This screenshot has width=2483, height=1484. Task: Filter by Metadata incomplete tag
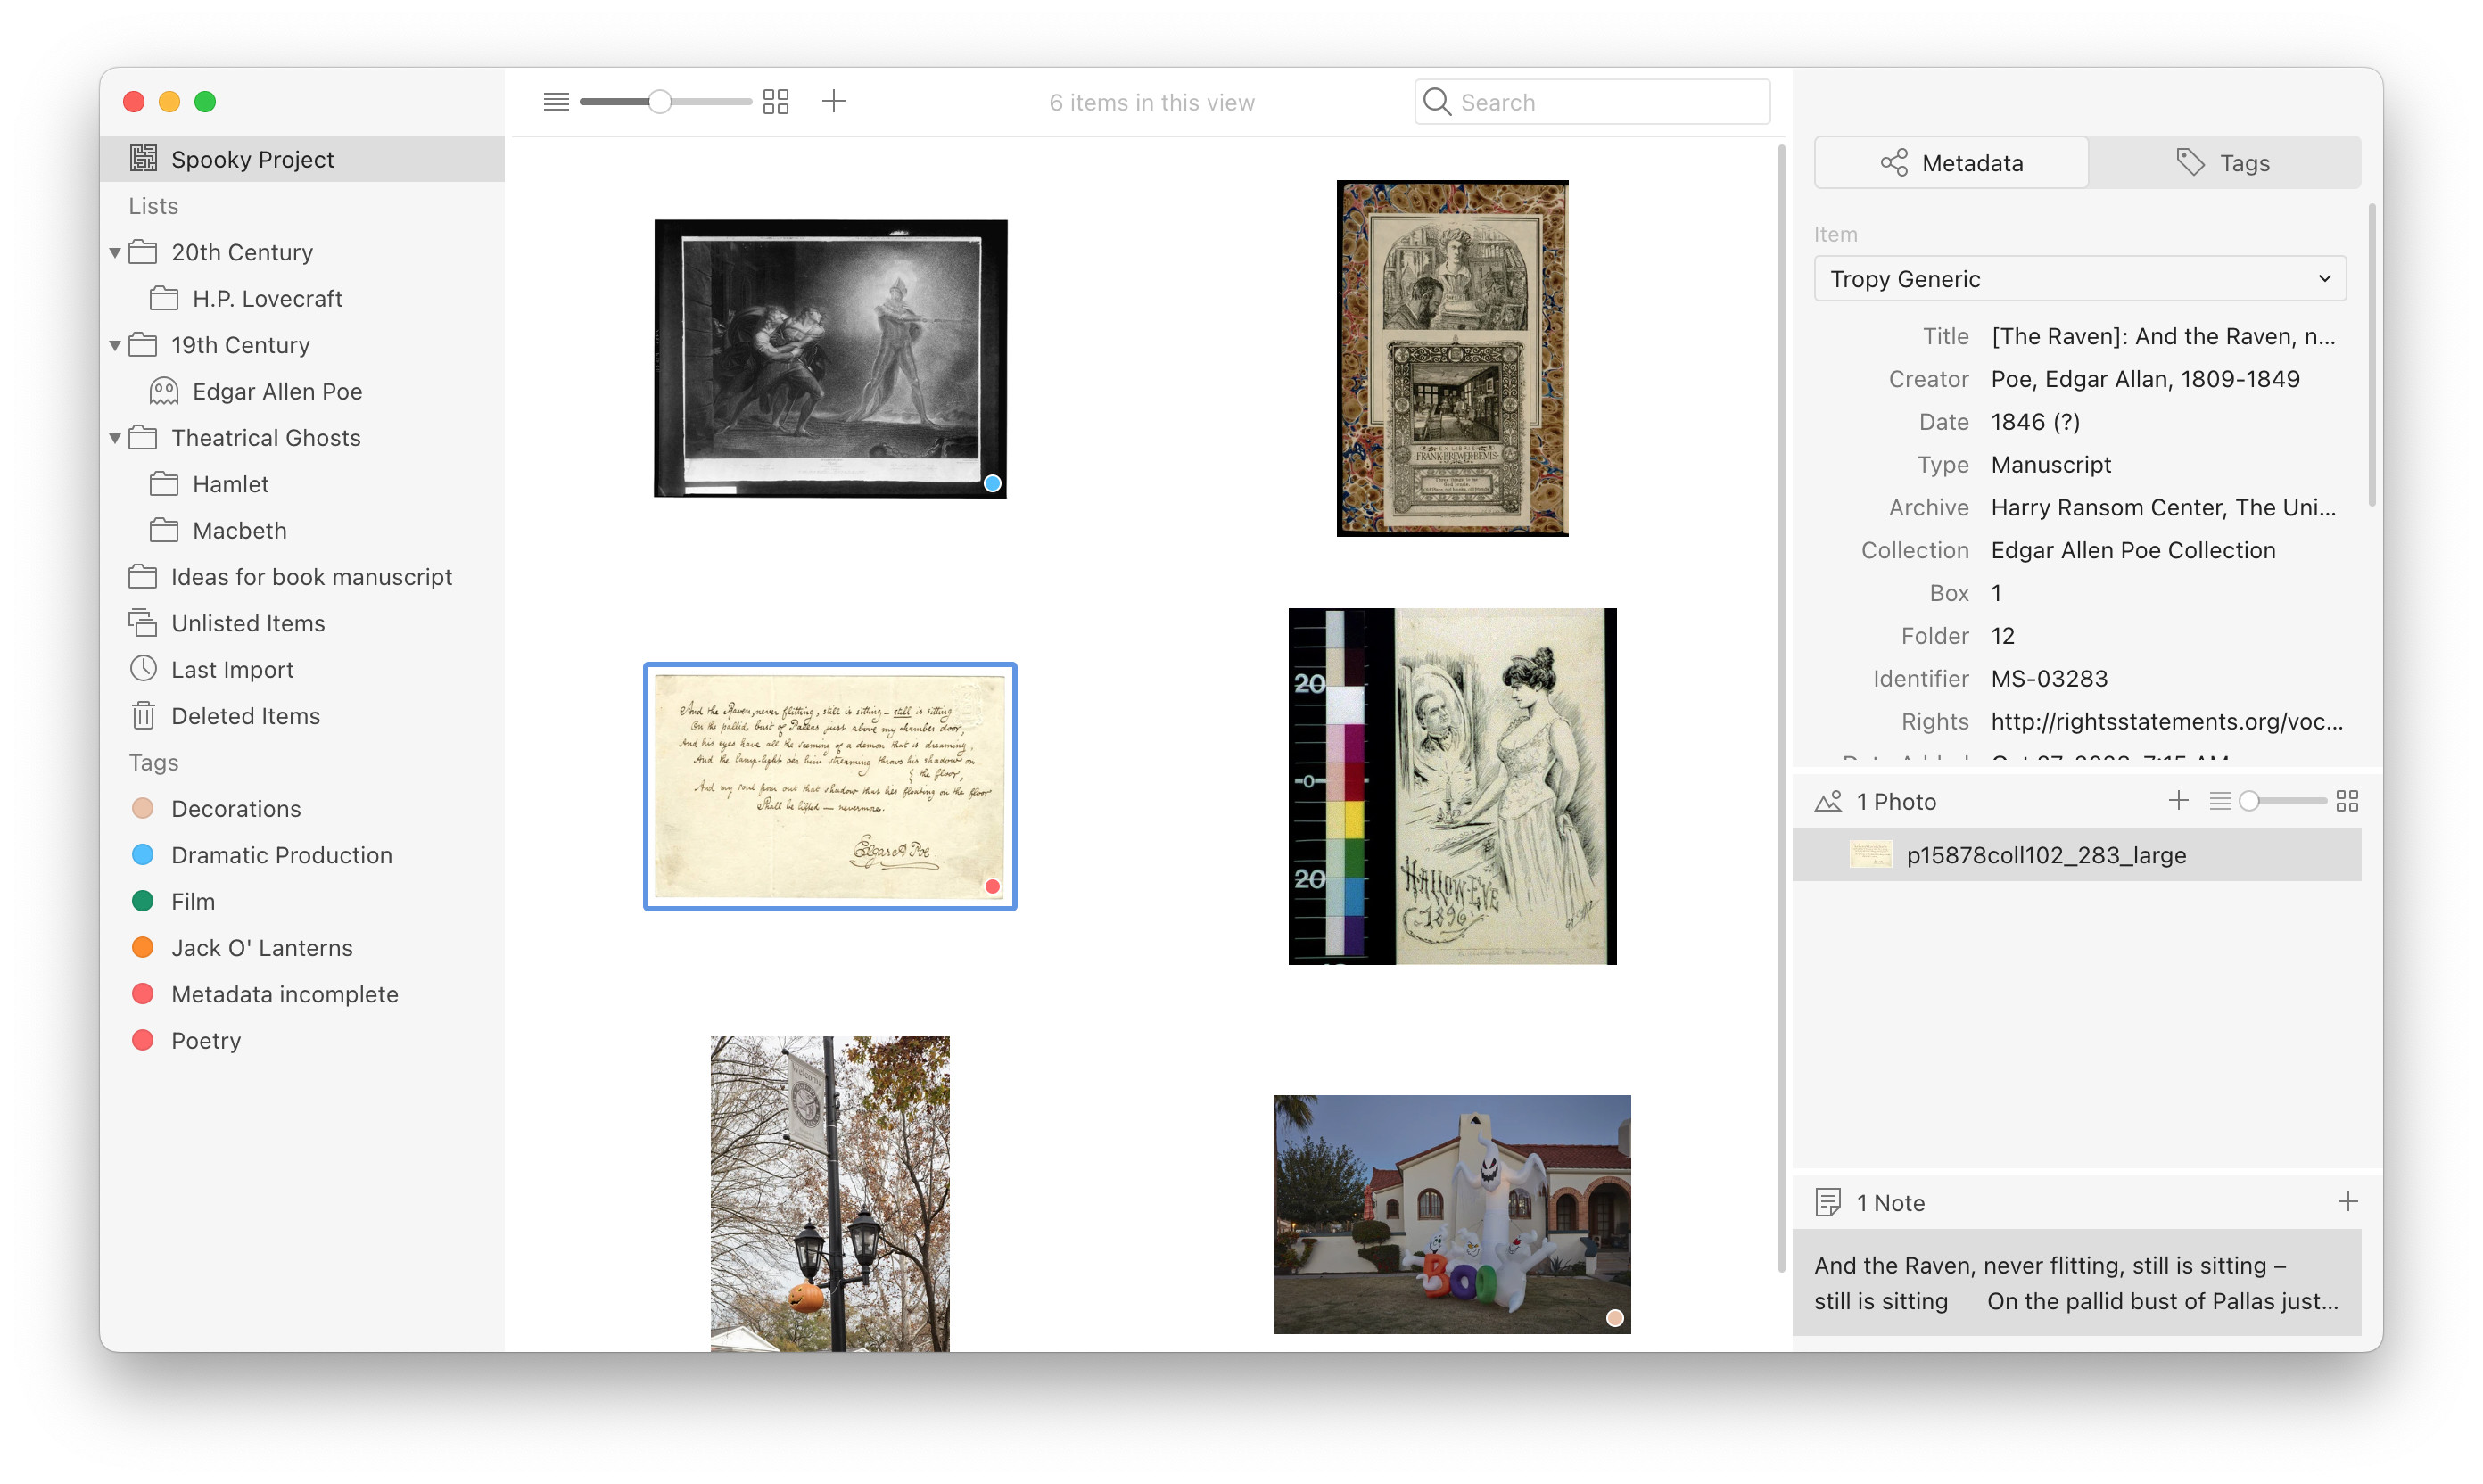pos(302,994)
